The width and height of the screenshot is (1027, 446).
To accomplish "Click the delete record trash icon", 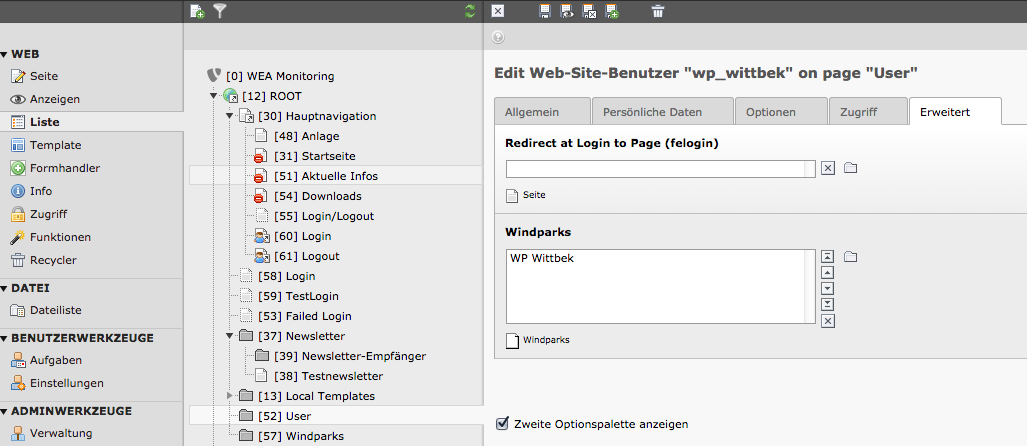I will 657,12.
